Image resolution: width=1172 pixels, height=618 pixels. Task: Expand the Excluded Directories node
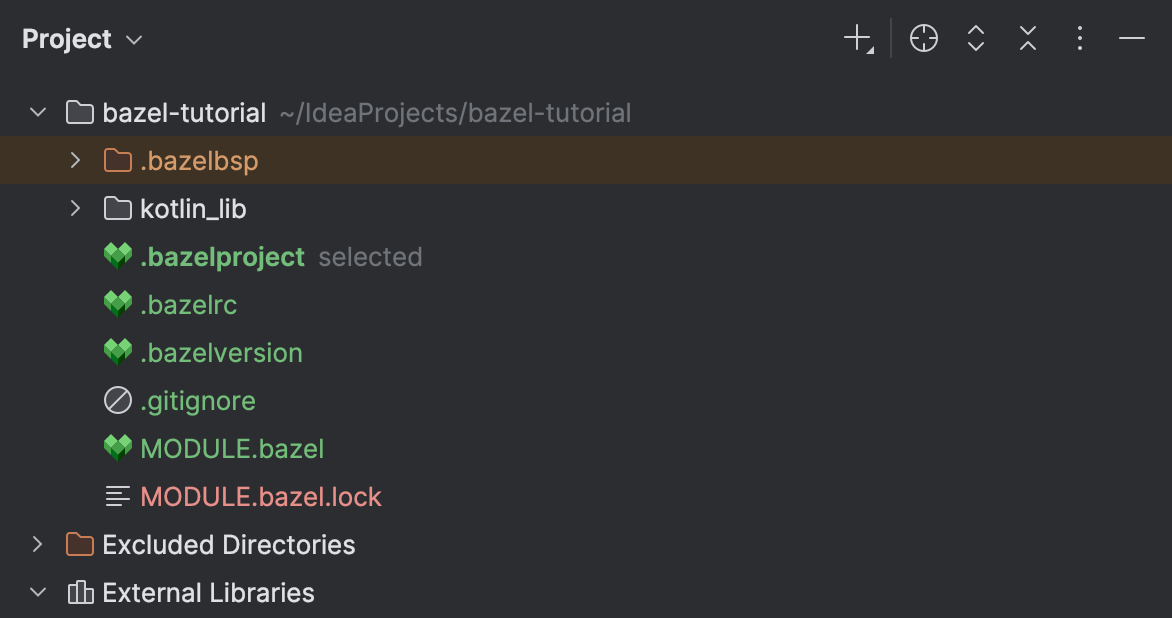pos(38,544)
